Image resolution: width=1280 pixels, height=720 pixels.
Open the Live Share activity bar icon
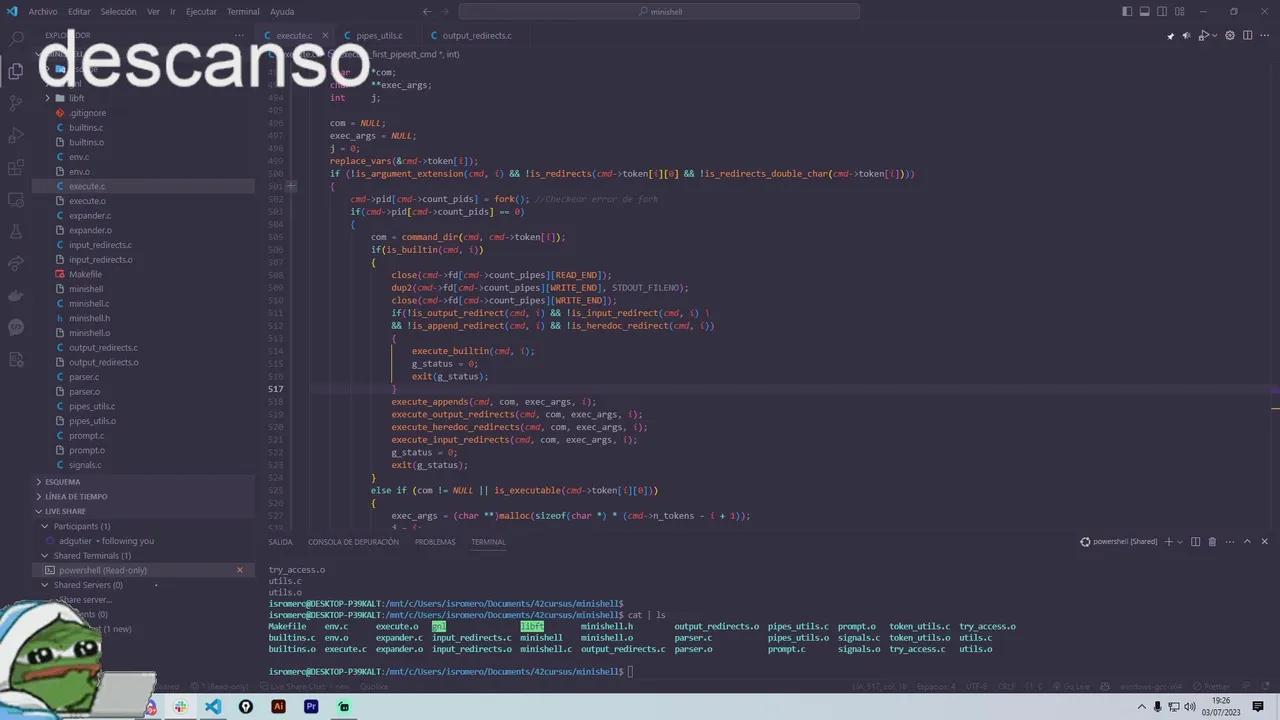pyautogui.click(x=16, y=263)
